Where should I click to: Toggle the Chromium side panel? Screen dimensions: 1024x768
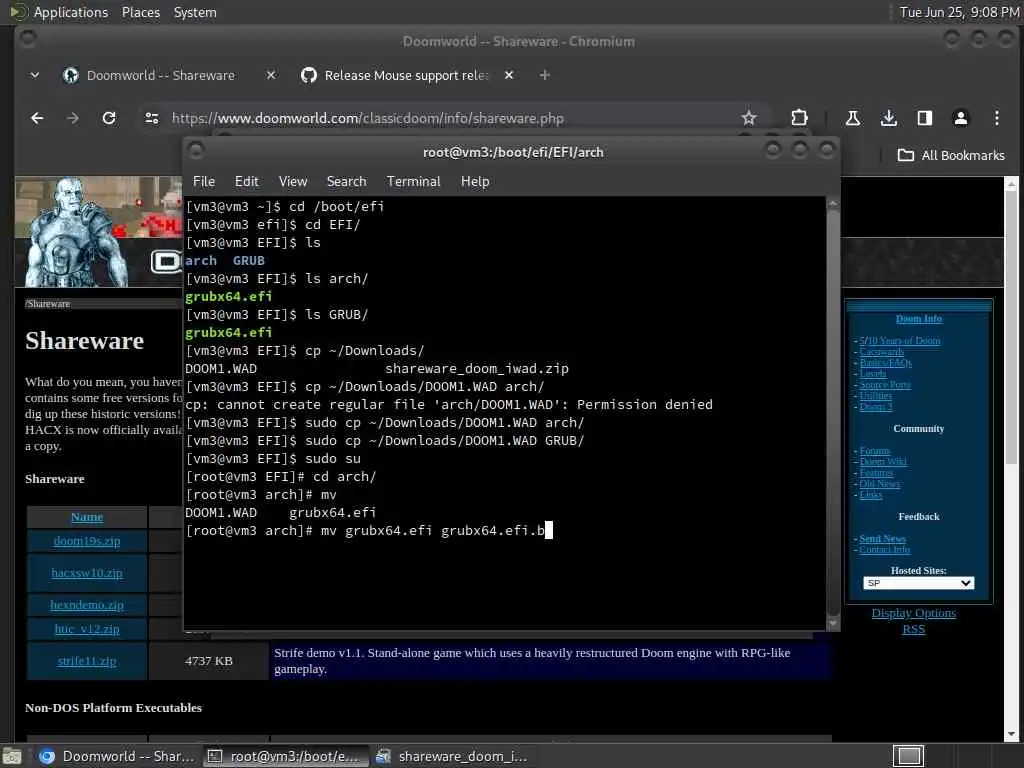click(x=925, y=118)
